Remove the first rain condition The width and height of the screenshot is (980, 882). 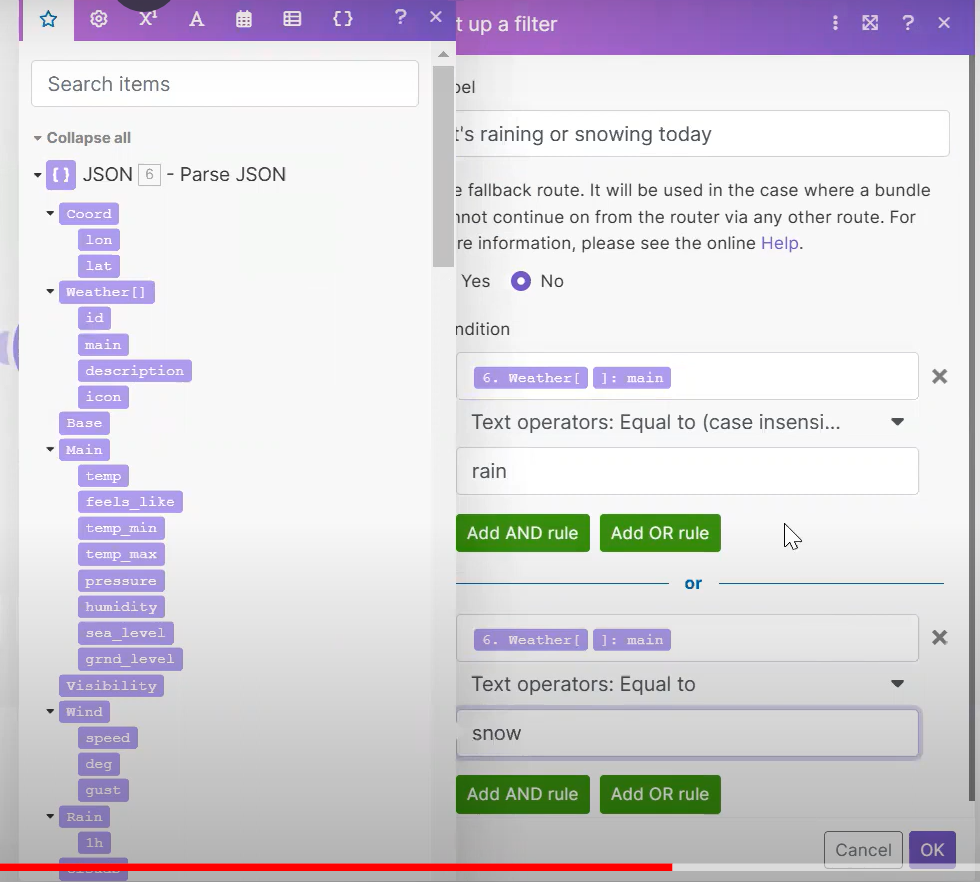click(939, 376)
